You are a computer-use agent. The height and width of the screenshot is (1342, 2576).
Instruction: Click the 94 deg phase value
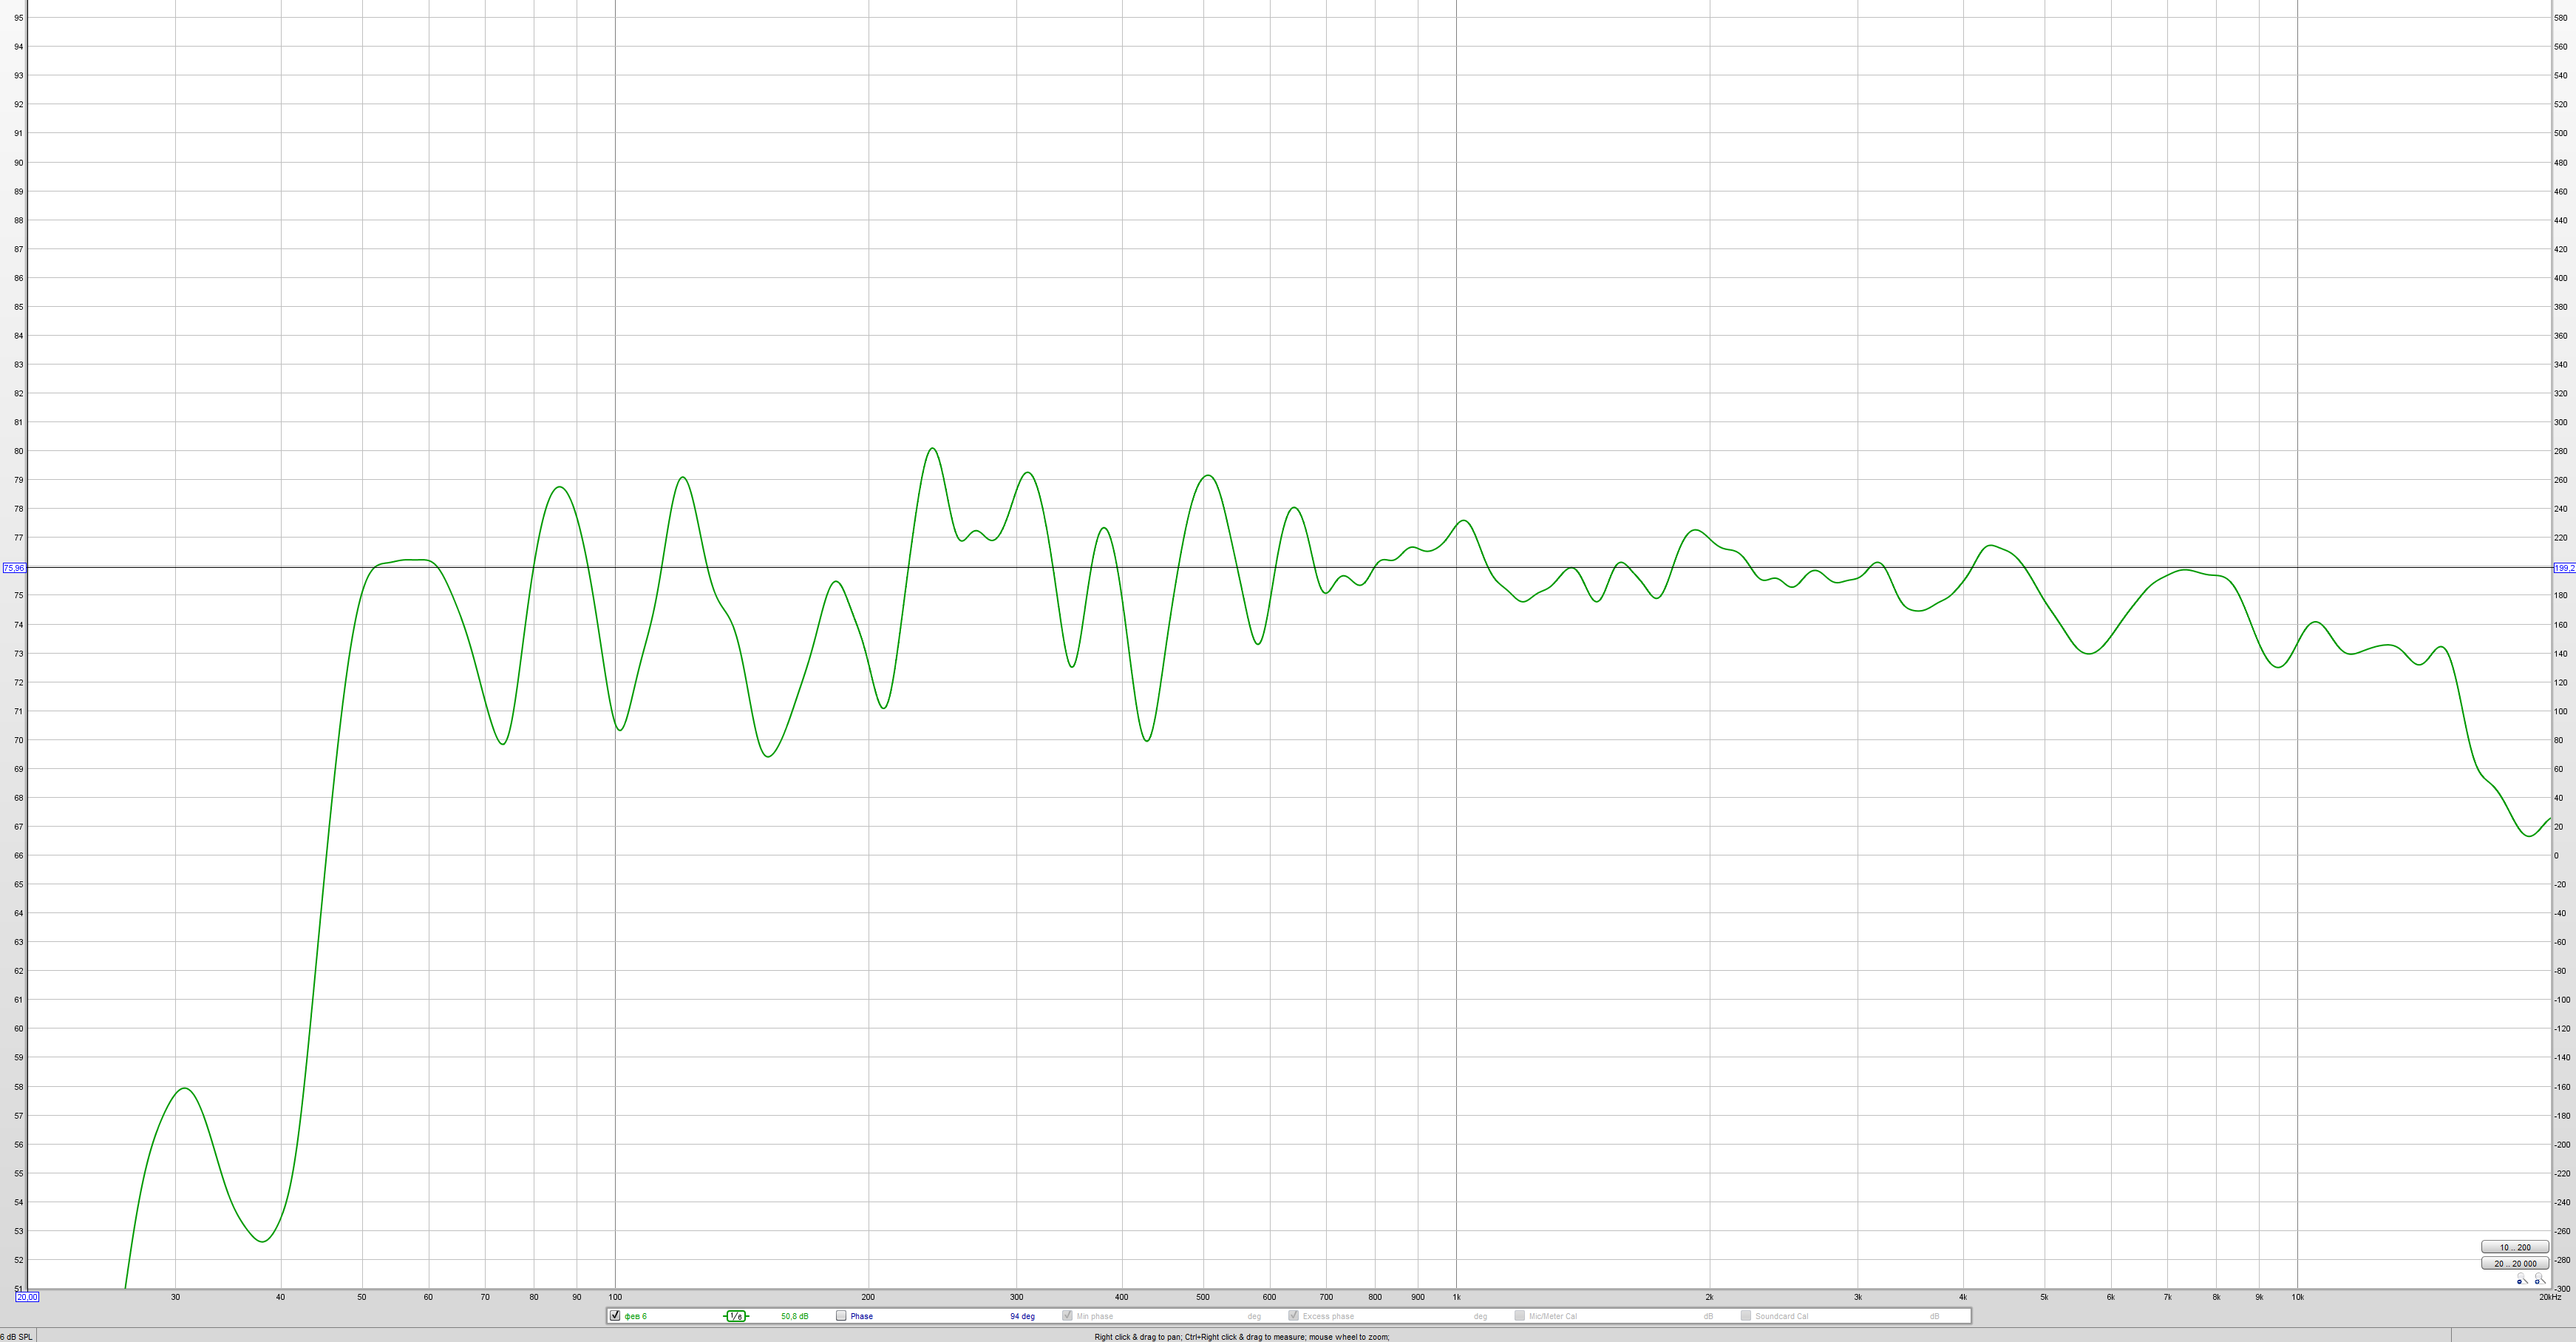[x=1022, y=1316]
